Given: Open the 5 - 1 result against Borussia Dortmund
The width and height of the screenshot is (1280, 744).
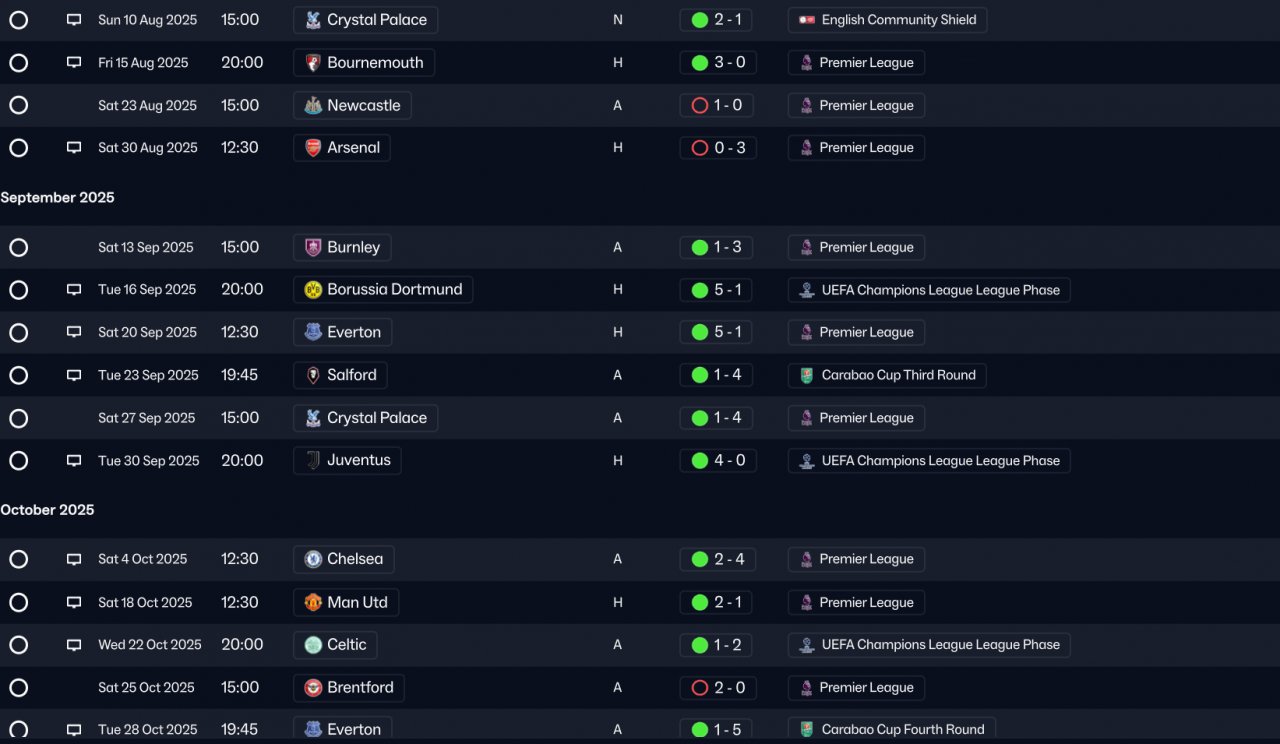Looking at the screenshot, I should [718, 290].
